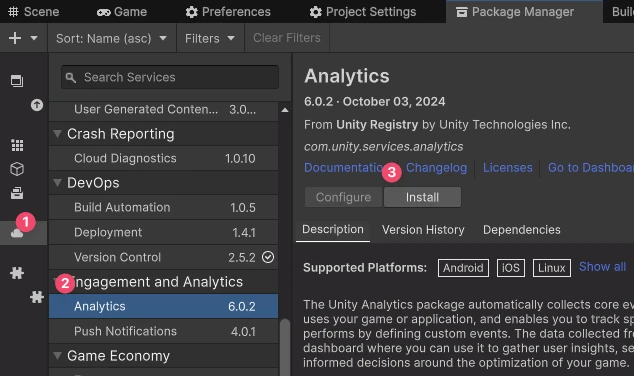The height and width of the screenshot is (376, 634).
Task: Open the Sort: Name (asc) dropdown
Action: click(x=111, y=38)
